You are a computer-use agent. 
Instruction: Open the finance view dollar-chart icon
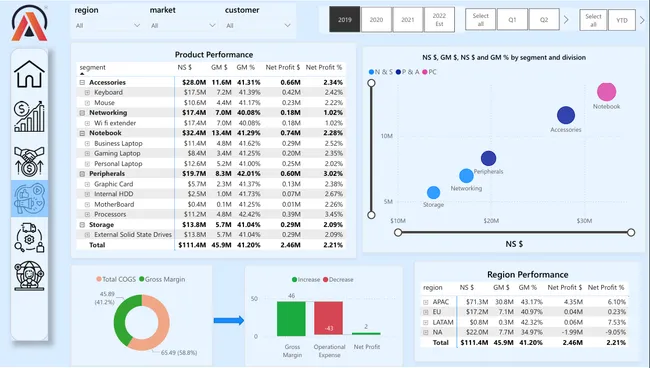click(x=29, y=116)
